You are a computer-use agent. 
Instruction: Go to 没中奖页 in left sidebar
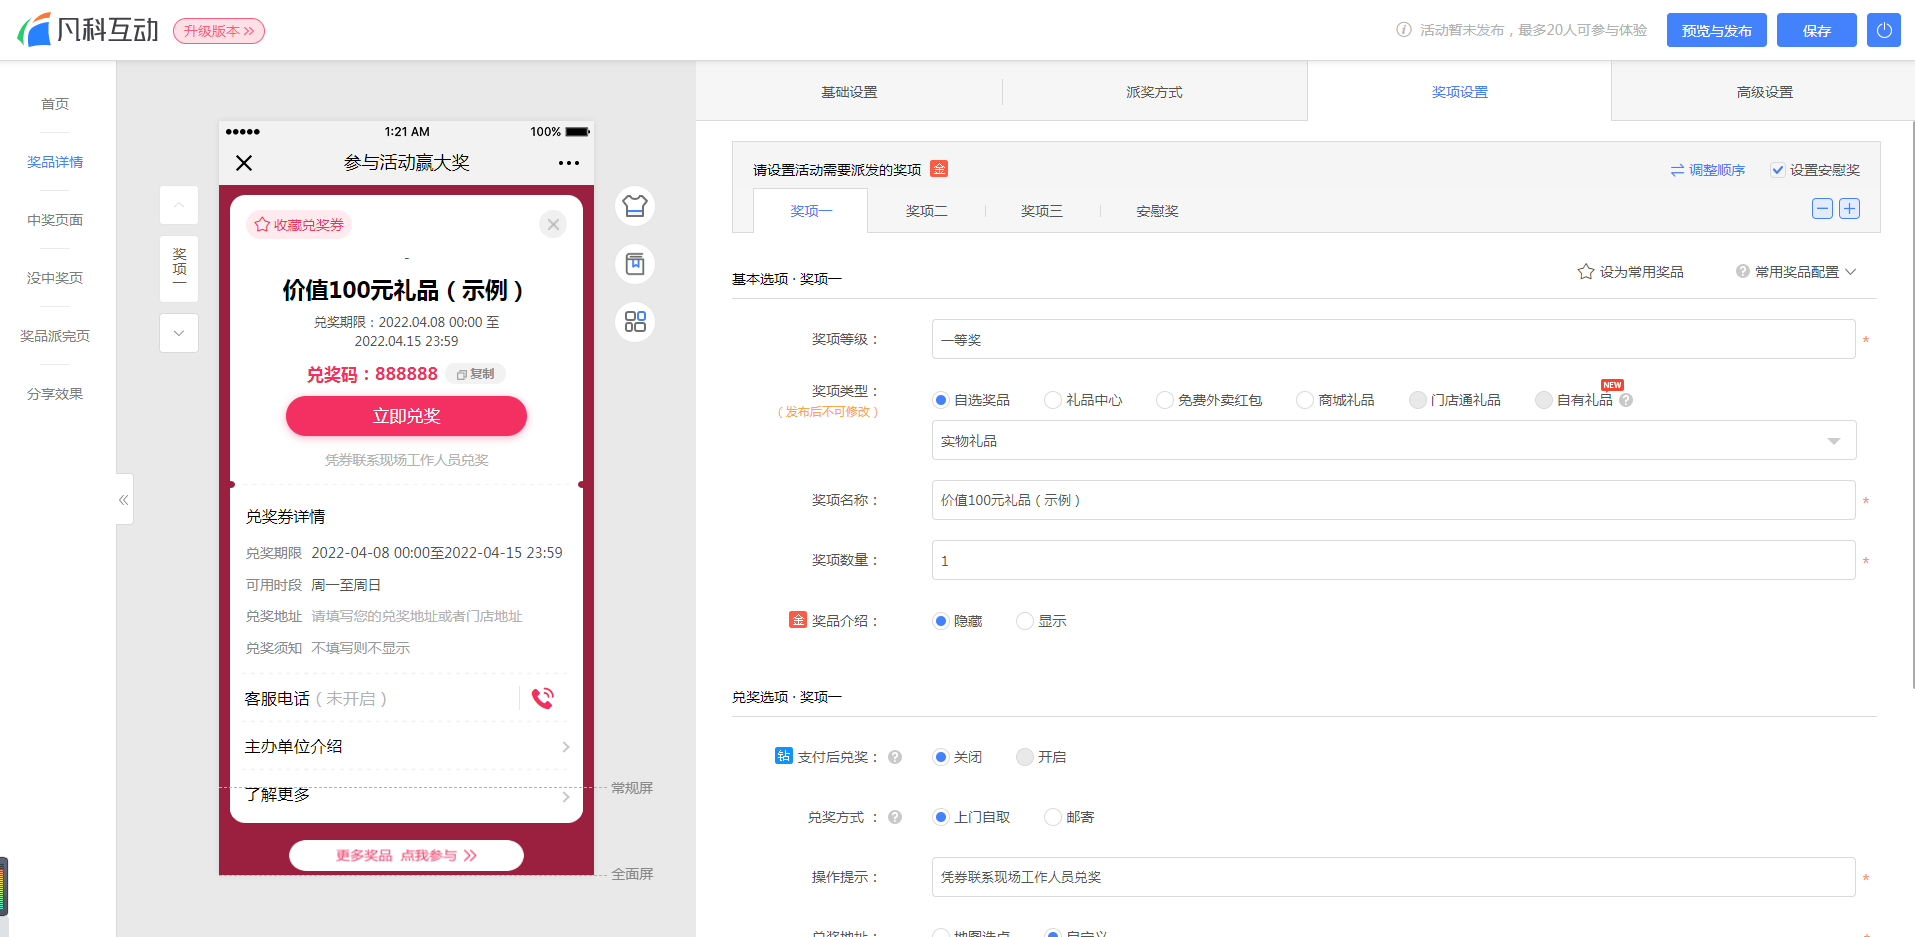[x=55, y=278]
